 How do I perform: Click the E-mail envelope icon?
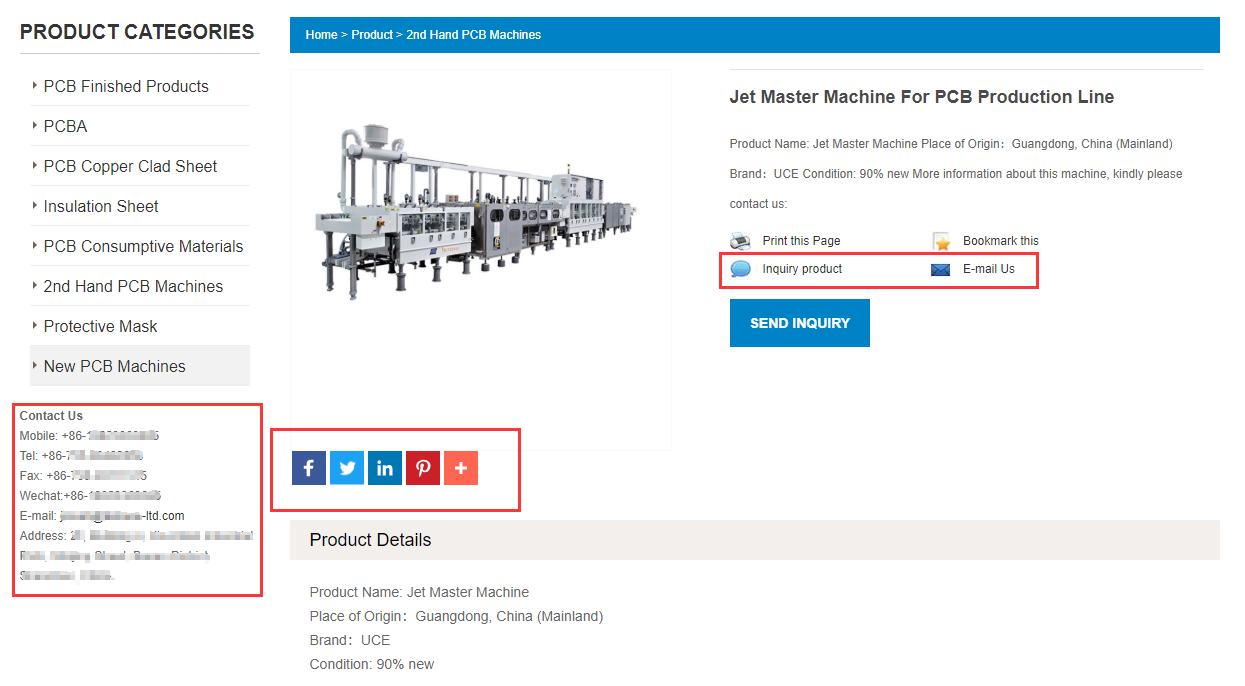tap(941, 269)
